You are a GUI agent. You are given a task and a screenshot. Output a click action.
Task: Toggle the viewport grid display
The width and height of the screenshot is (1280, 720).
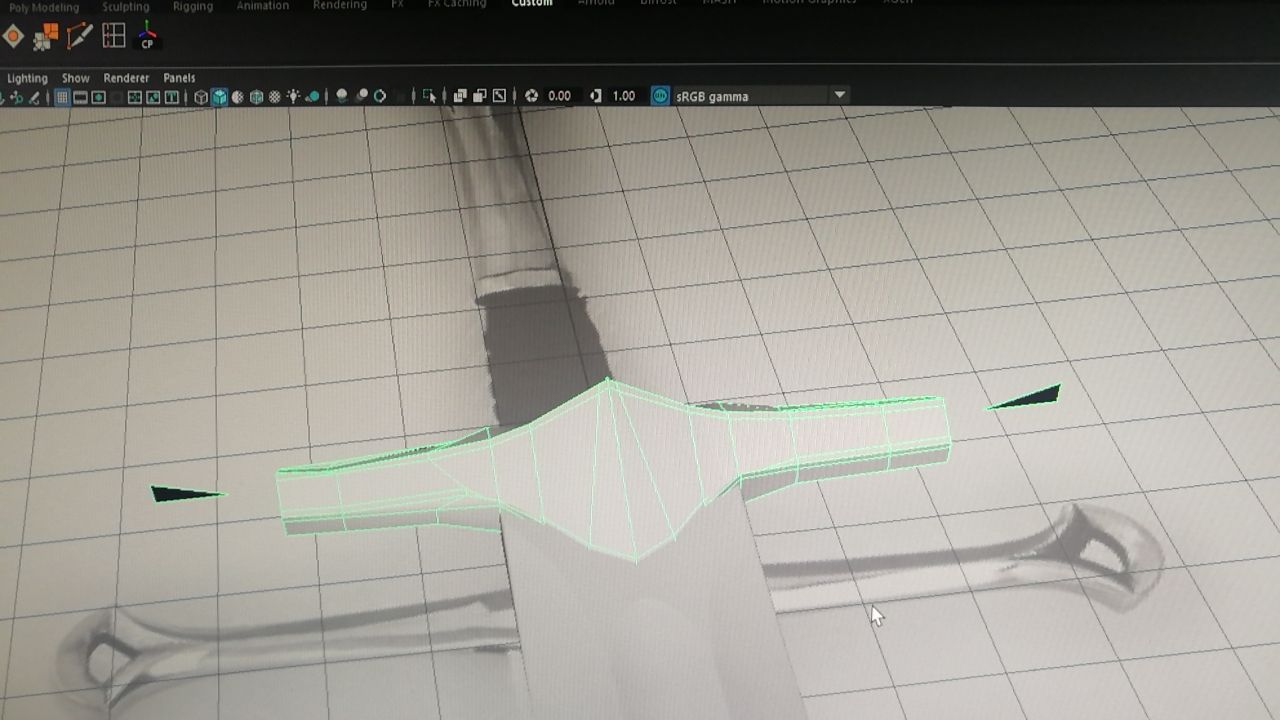pos(62,97)
